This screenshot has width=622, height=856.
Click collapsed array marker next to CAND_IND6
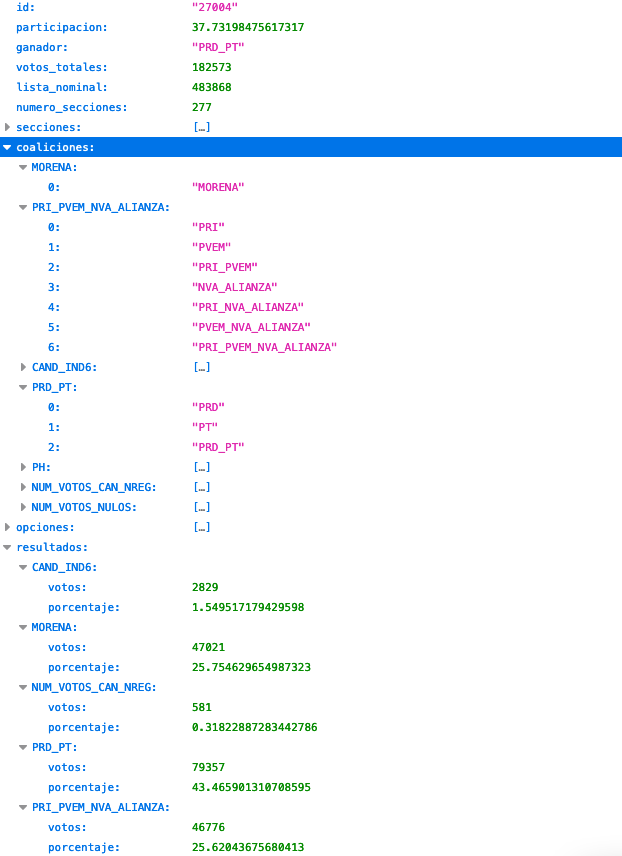(202, 367)
